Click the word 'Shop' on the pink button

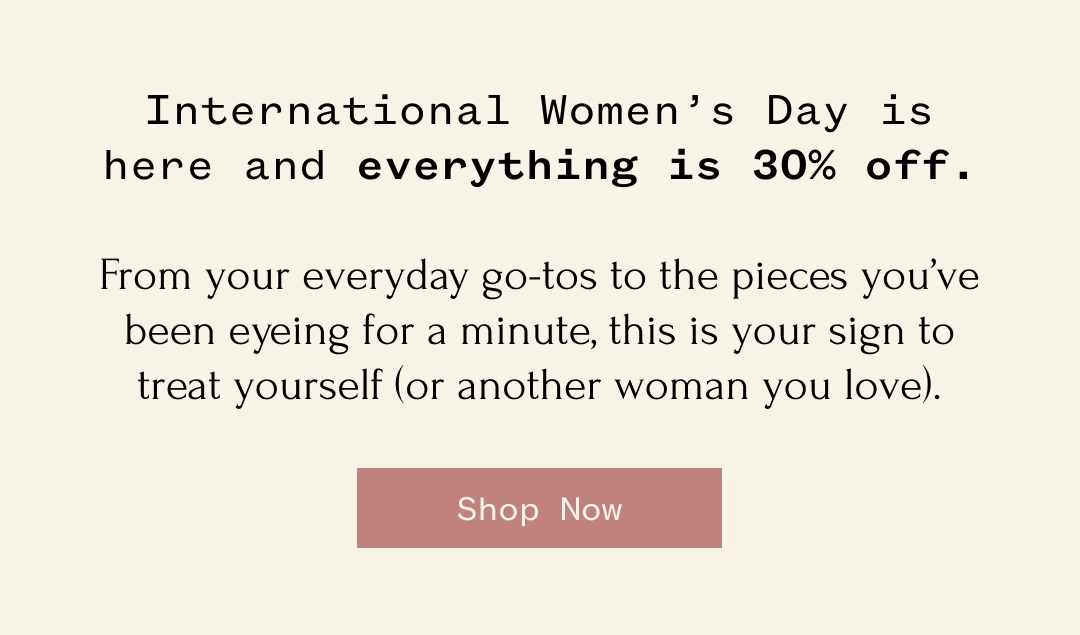point(498,510)
